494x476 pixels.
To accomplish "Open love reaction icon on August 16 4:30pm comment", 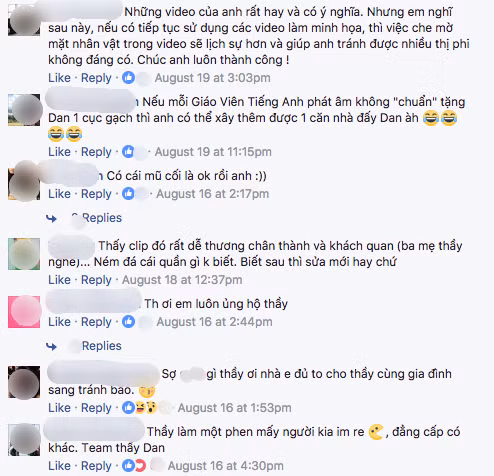I will tap(141, 466).
